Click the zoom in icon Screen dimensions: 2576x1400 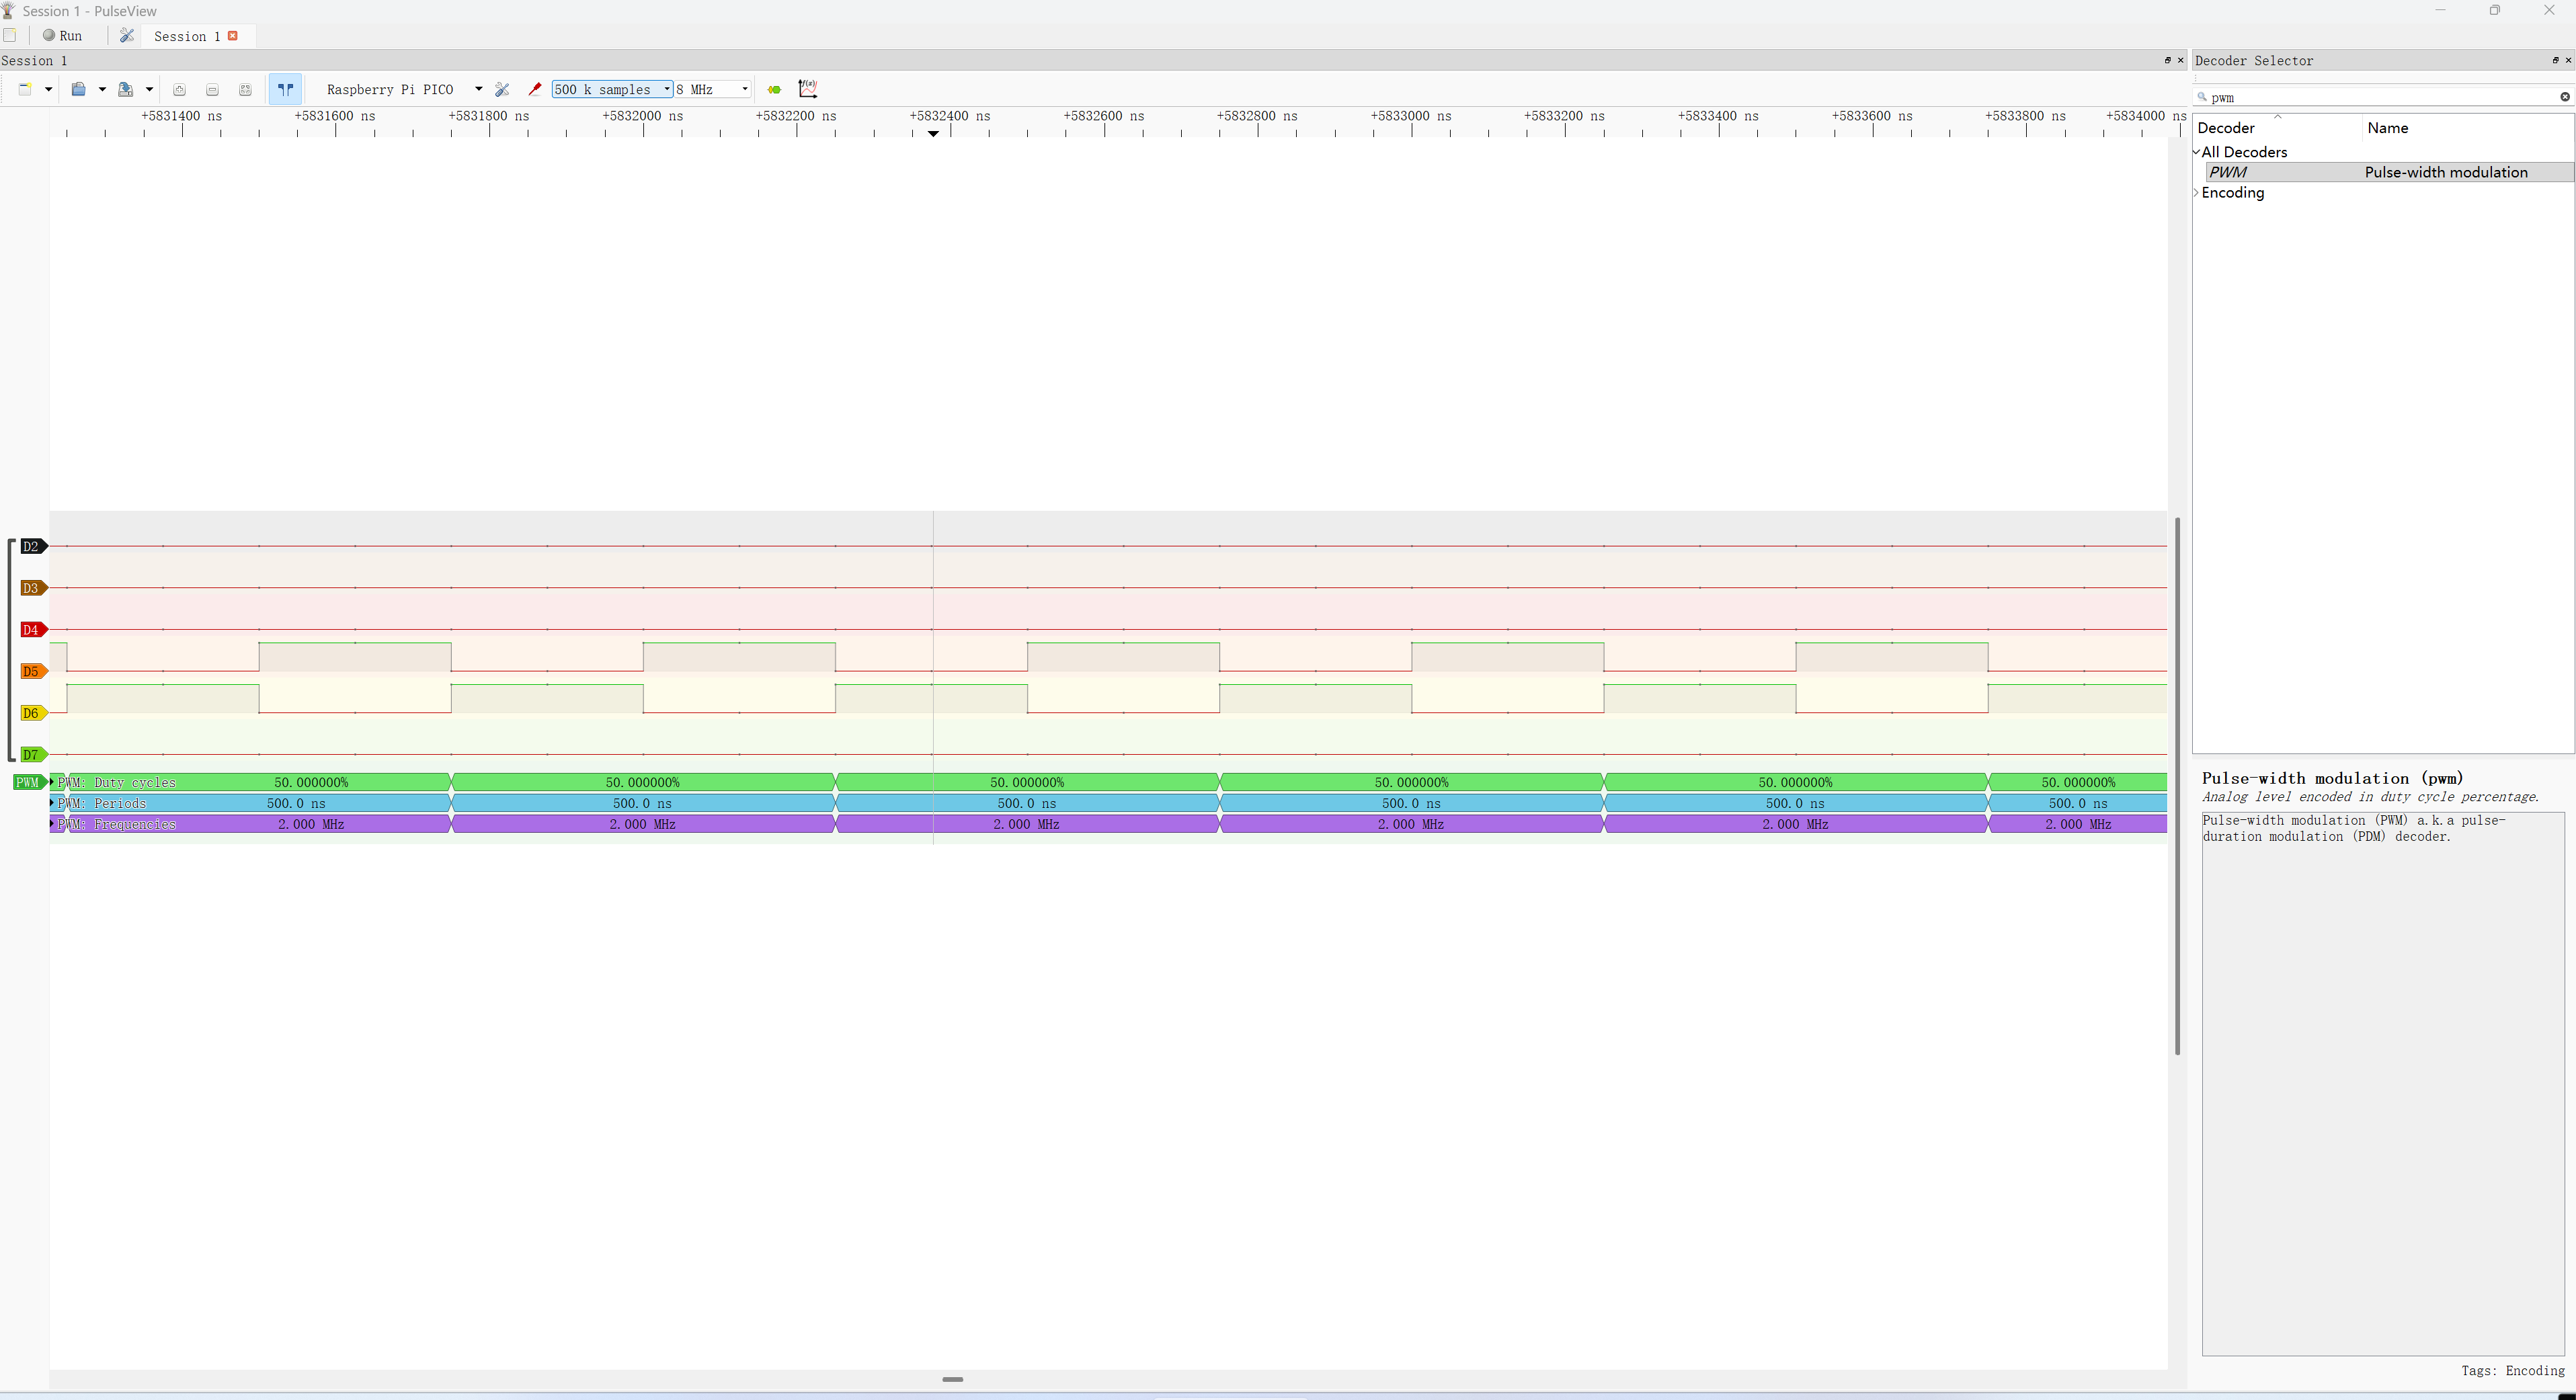tap(179, 89)
